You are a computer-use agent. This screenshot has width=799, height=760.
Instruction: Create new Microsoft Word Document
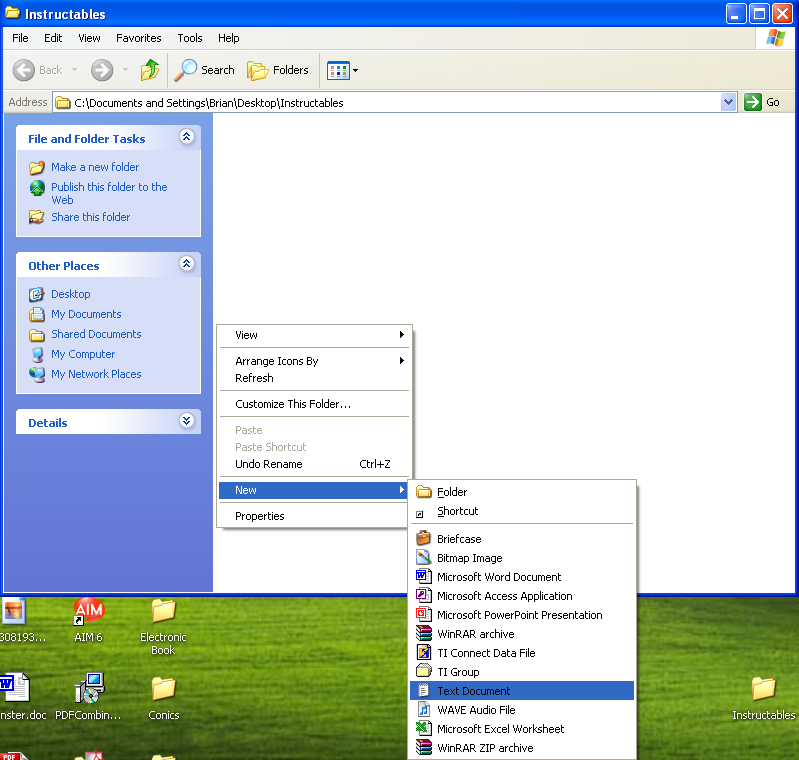pyautogui.click(x=522, y=577)
